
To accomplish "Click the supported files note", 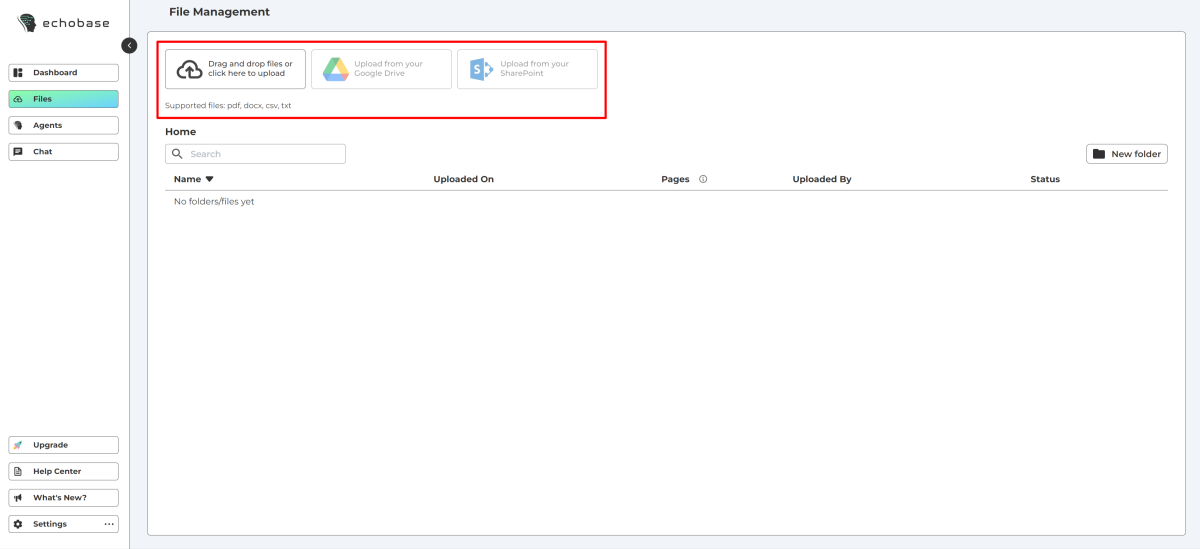I will tap(228, 105).
